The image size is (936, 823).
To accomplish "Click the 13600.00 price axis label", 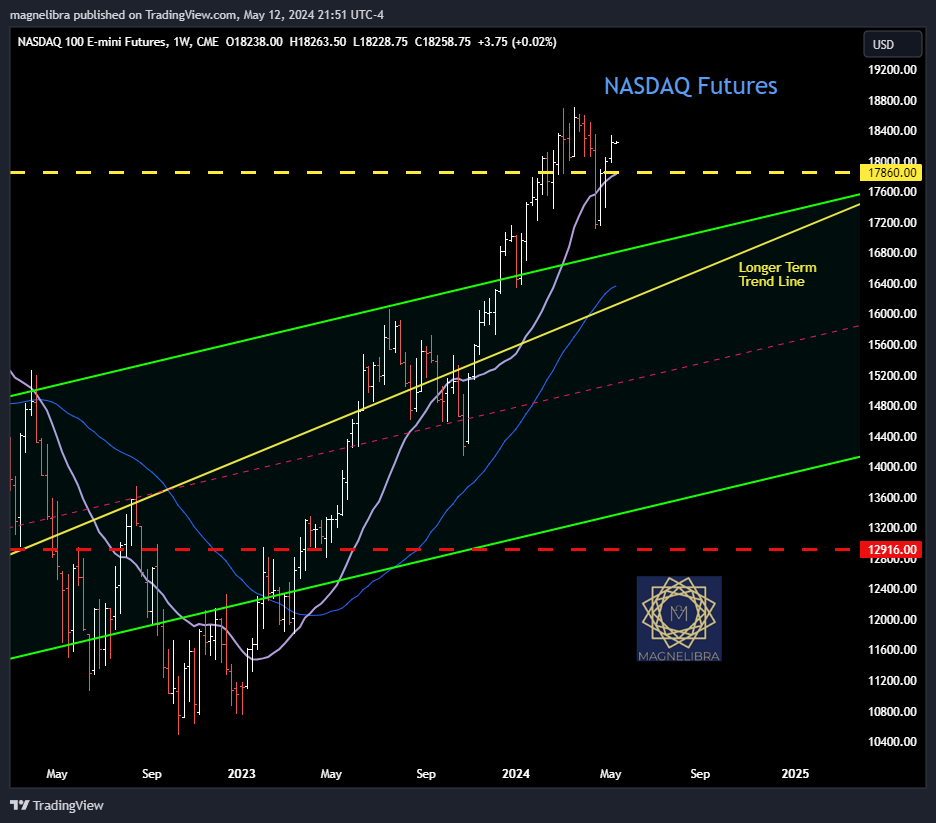I will (892, 498).
